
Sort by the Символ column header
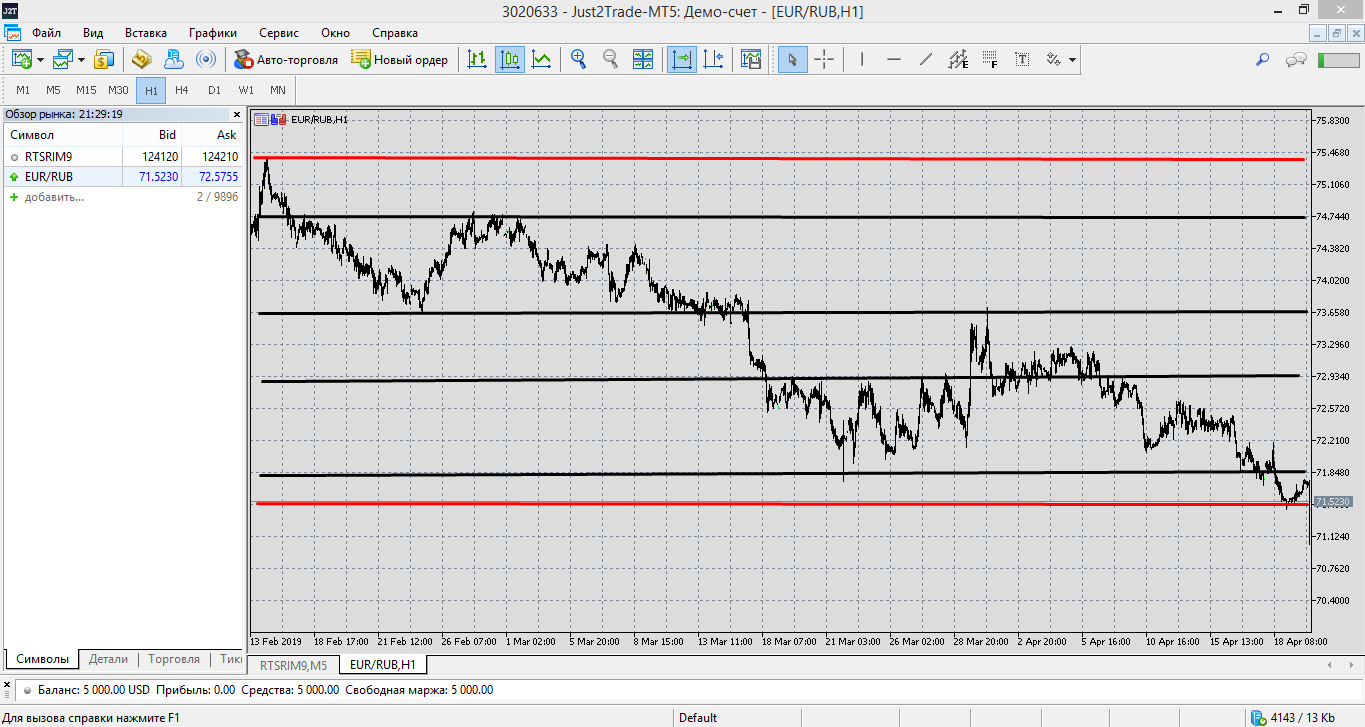63,135
